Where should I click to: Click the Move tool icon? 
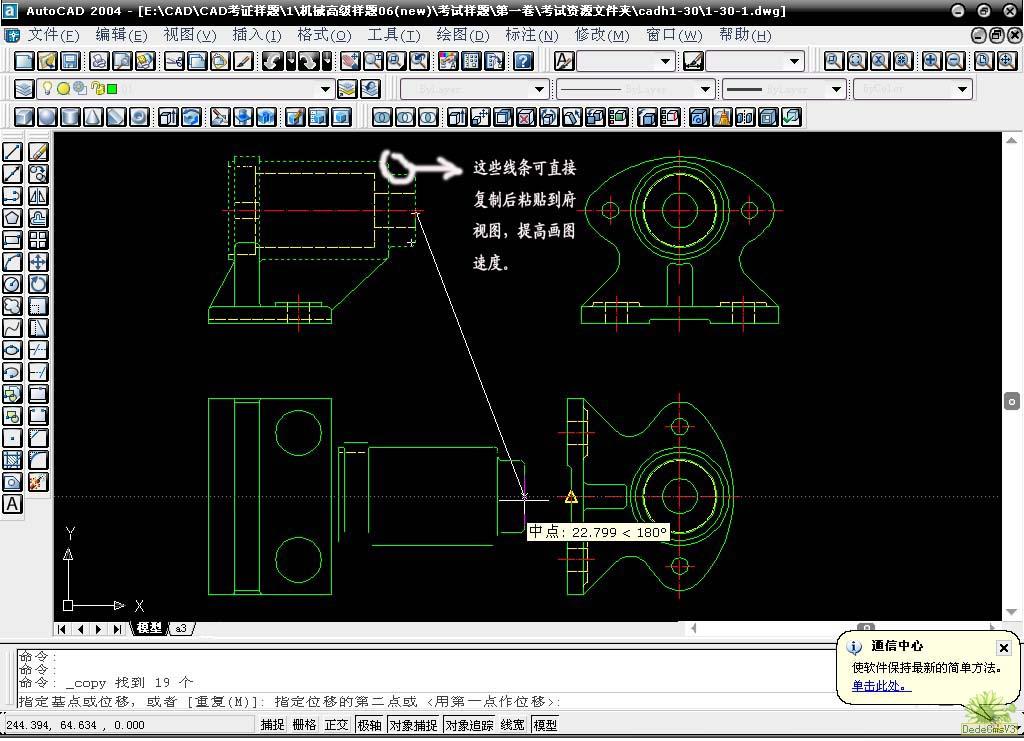coord(38,262)
